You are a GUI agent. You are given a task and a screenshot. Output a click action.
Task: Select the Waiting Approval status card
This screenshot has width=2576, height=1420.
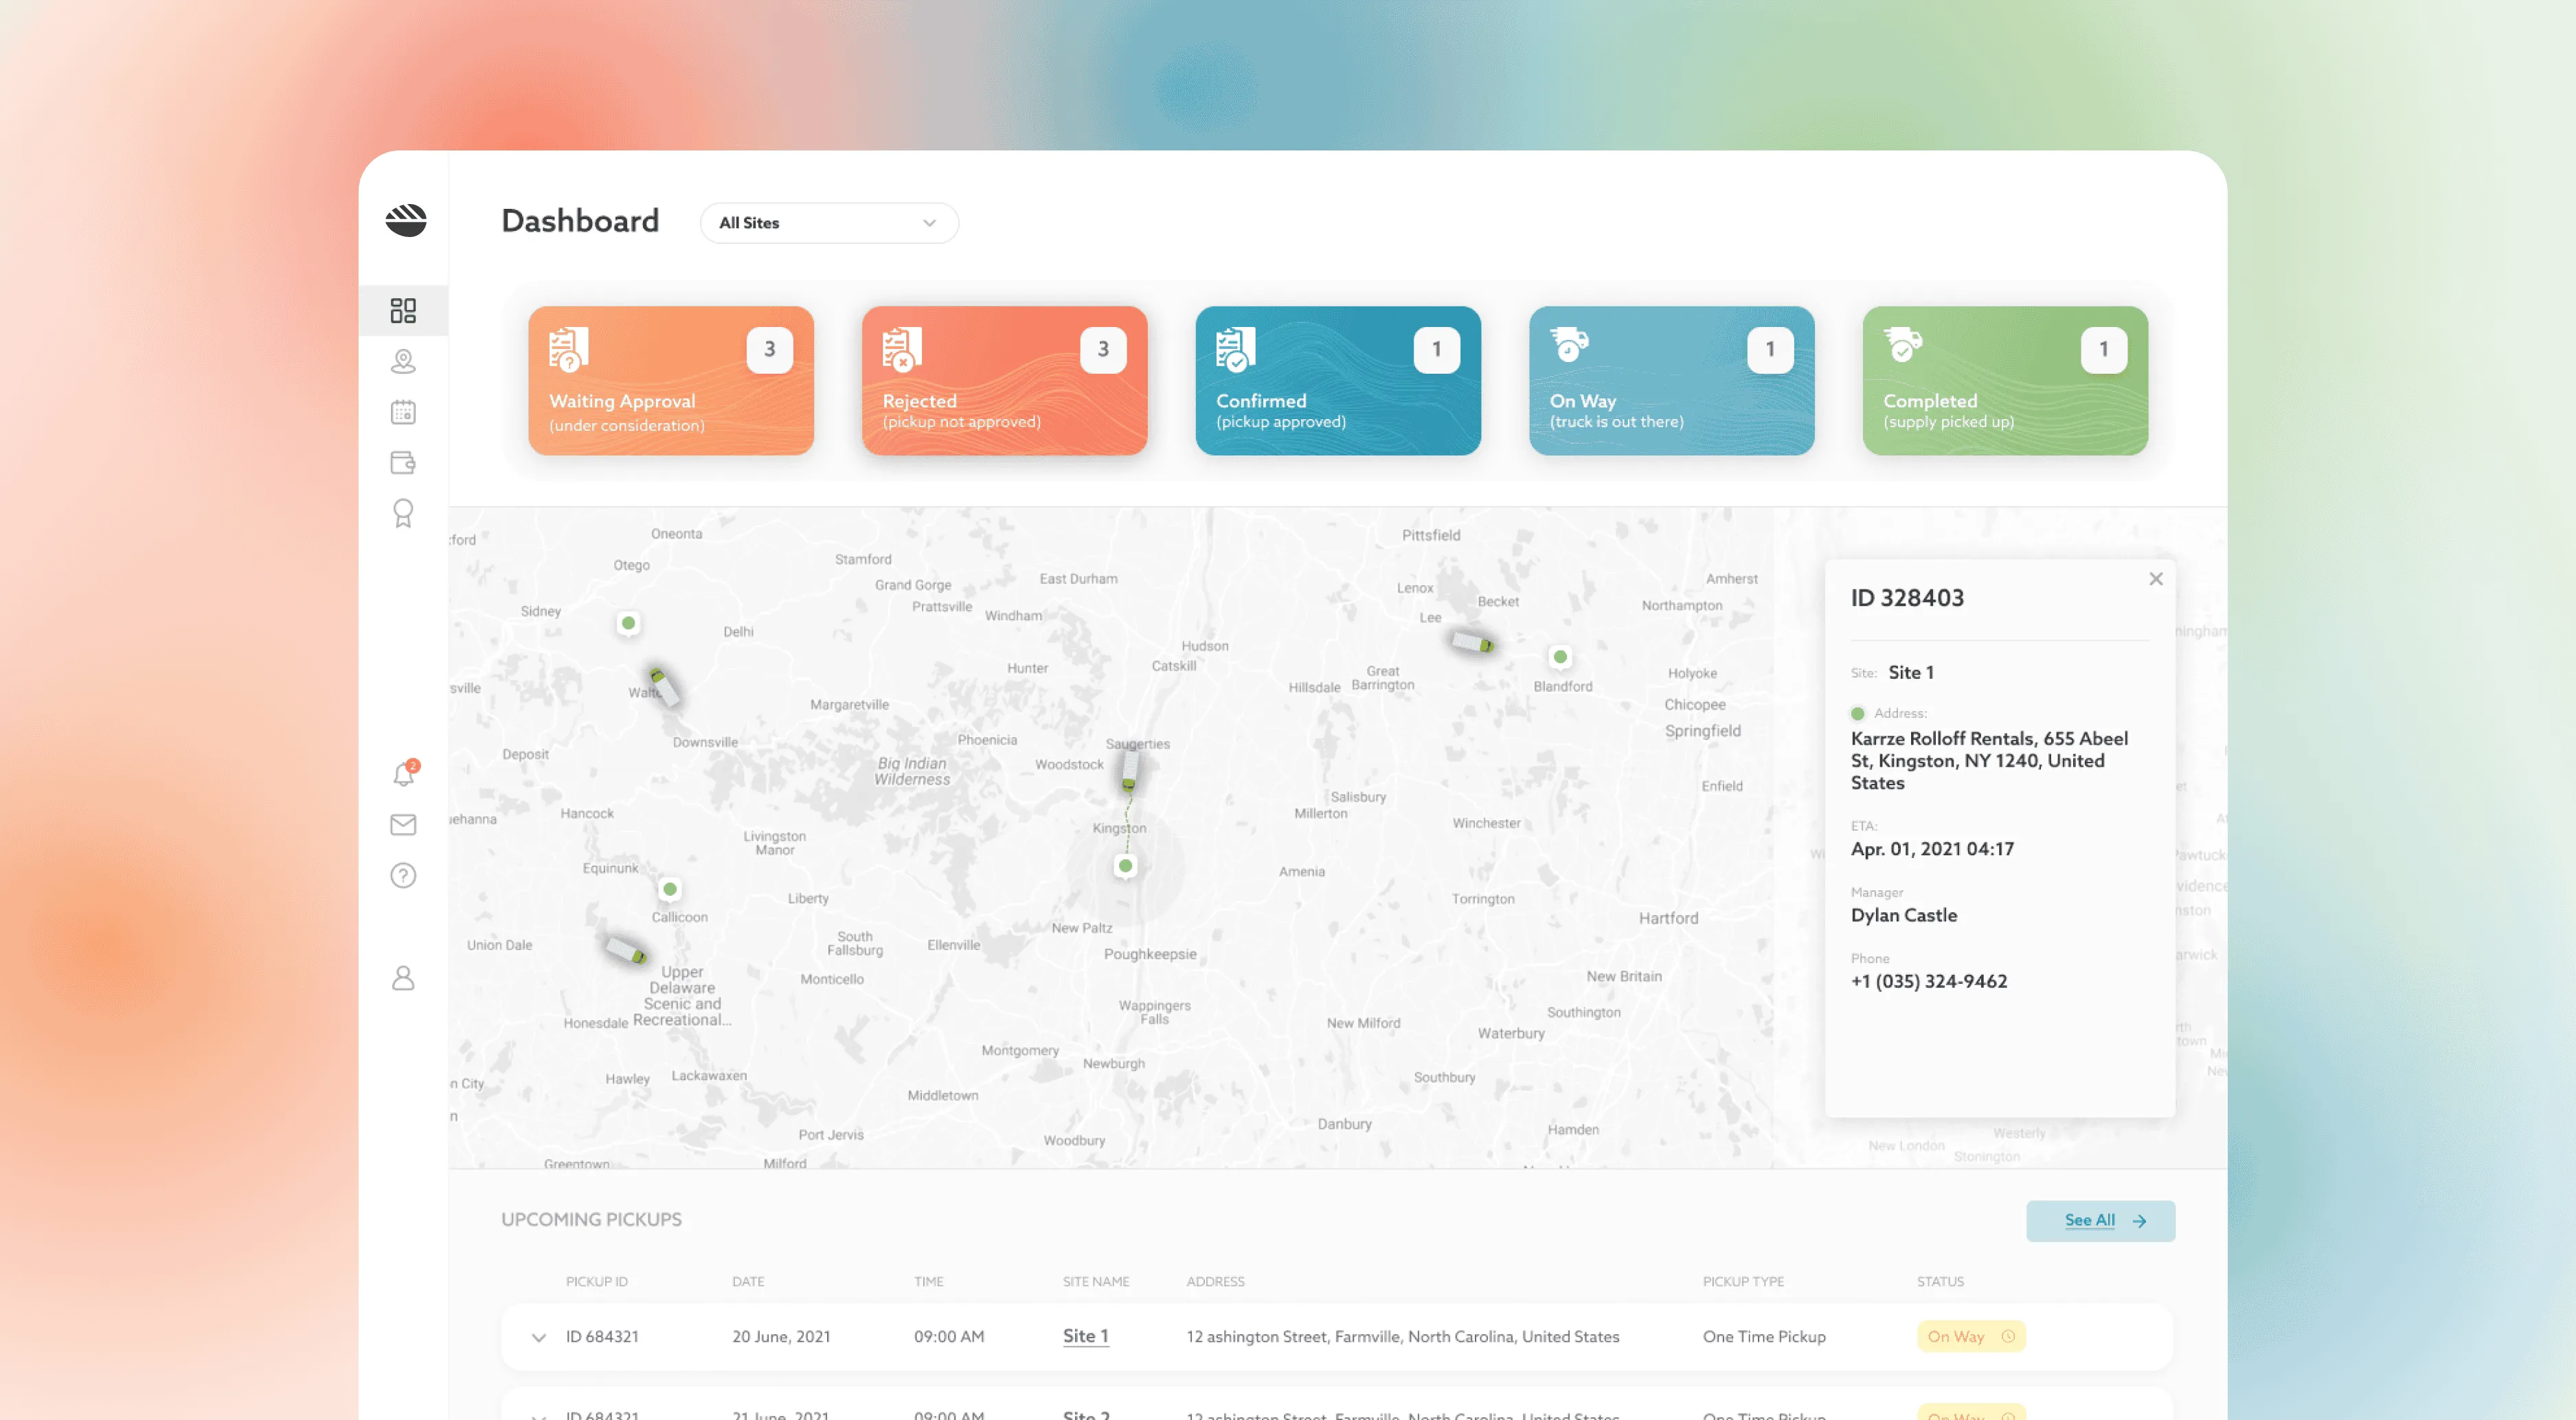point(670,380)
